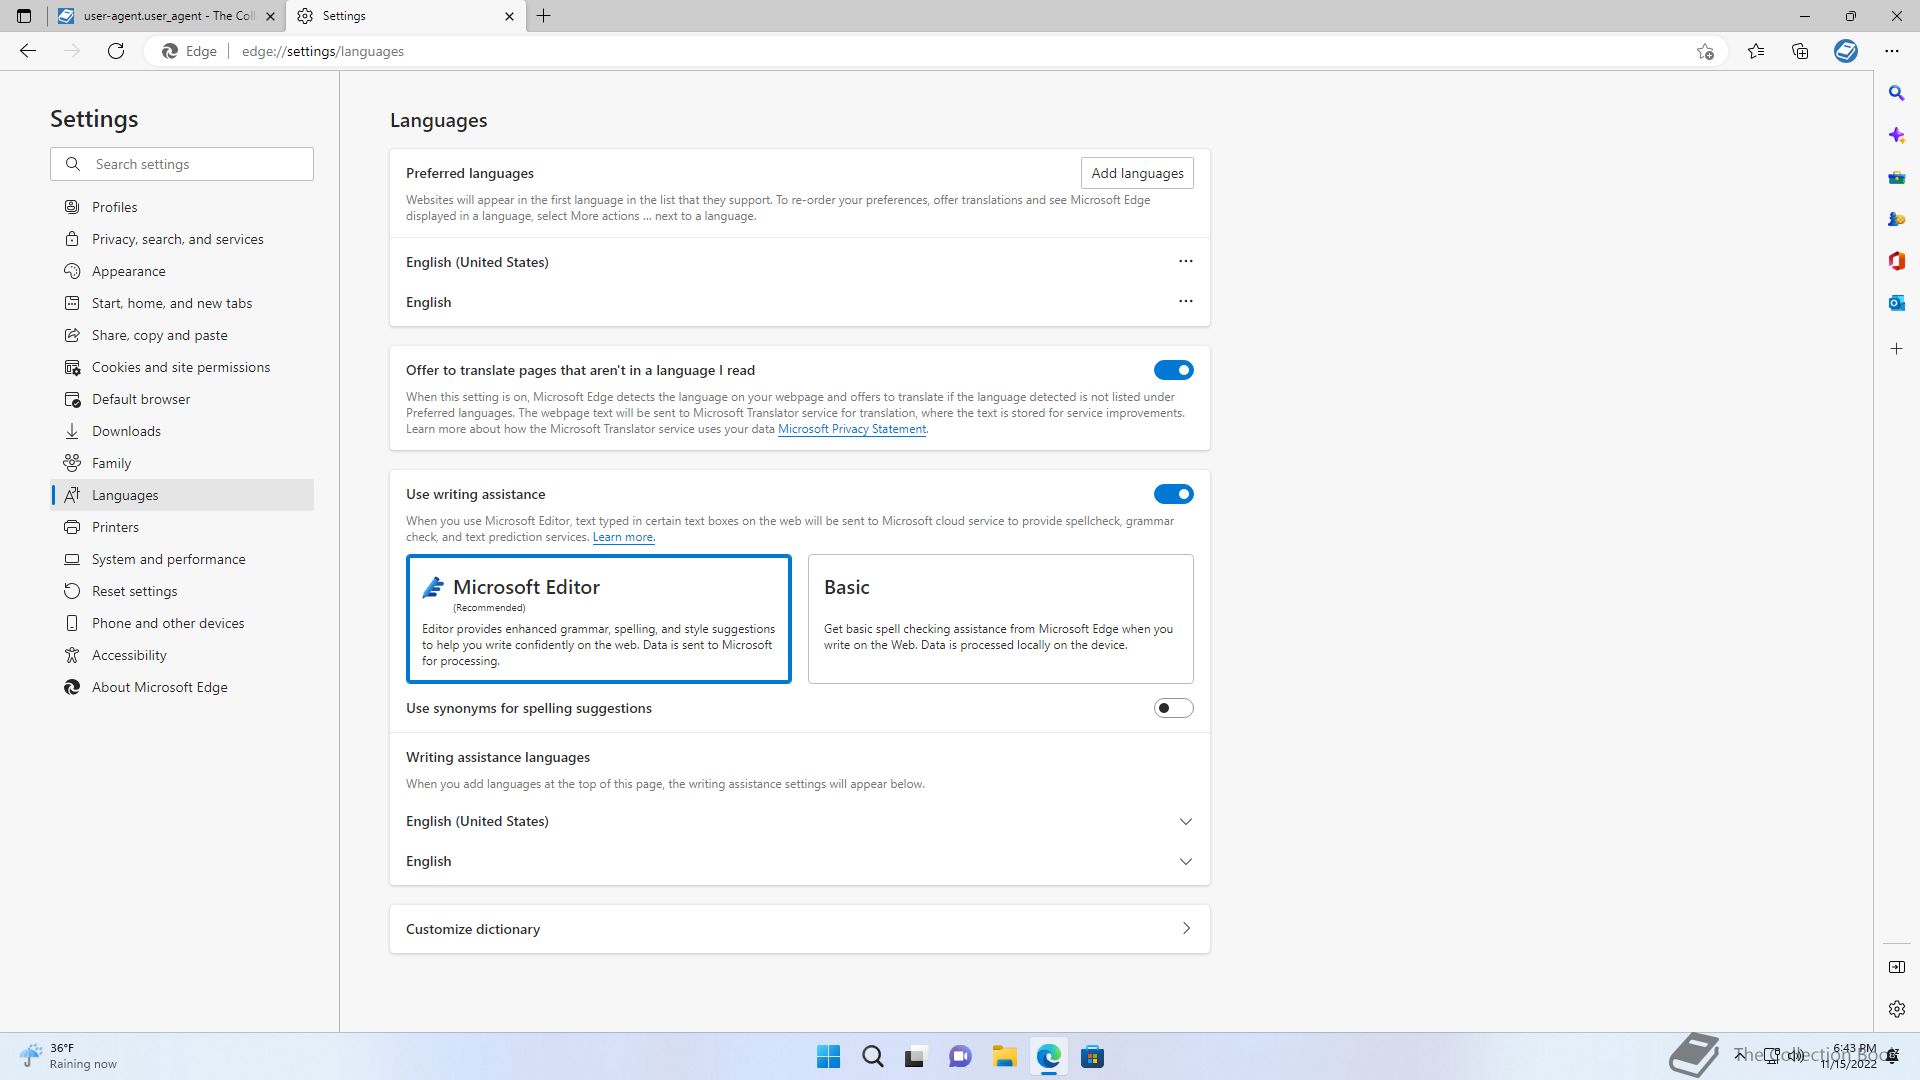Close the Settings tab
The image size is (1920, 1080).
point(509,16)
